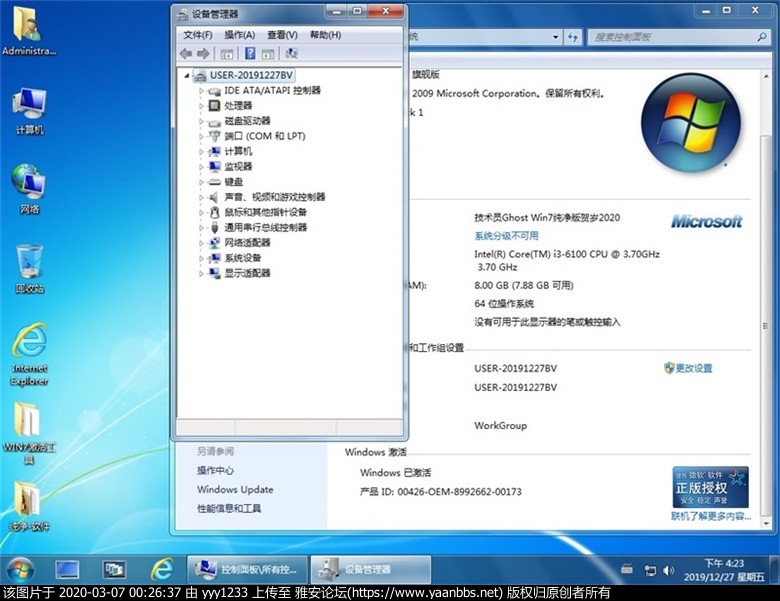Click the show desktop taskbar icon
Image resolution: width=780 pixels, height=601 pixels.
click(67, 570)
